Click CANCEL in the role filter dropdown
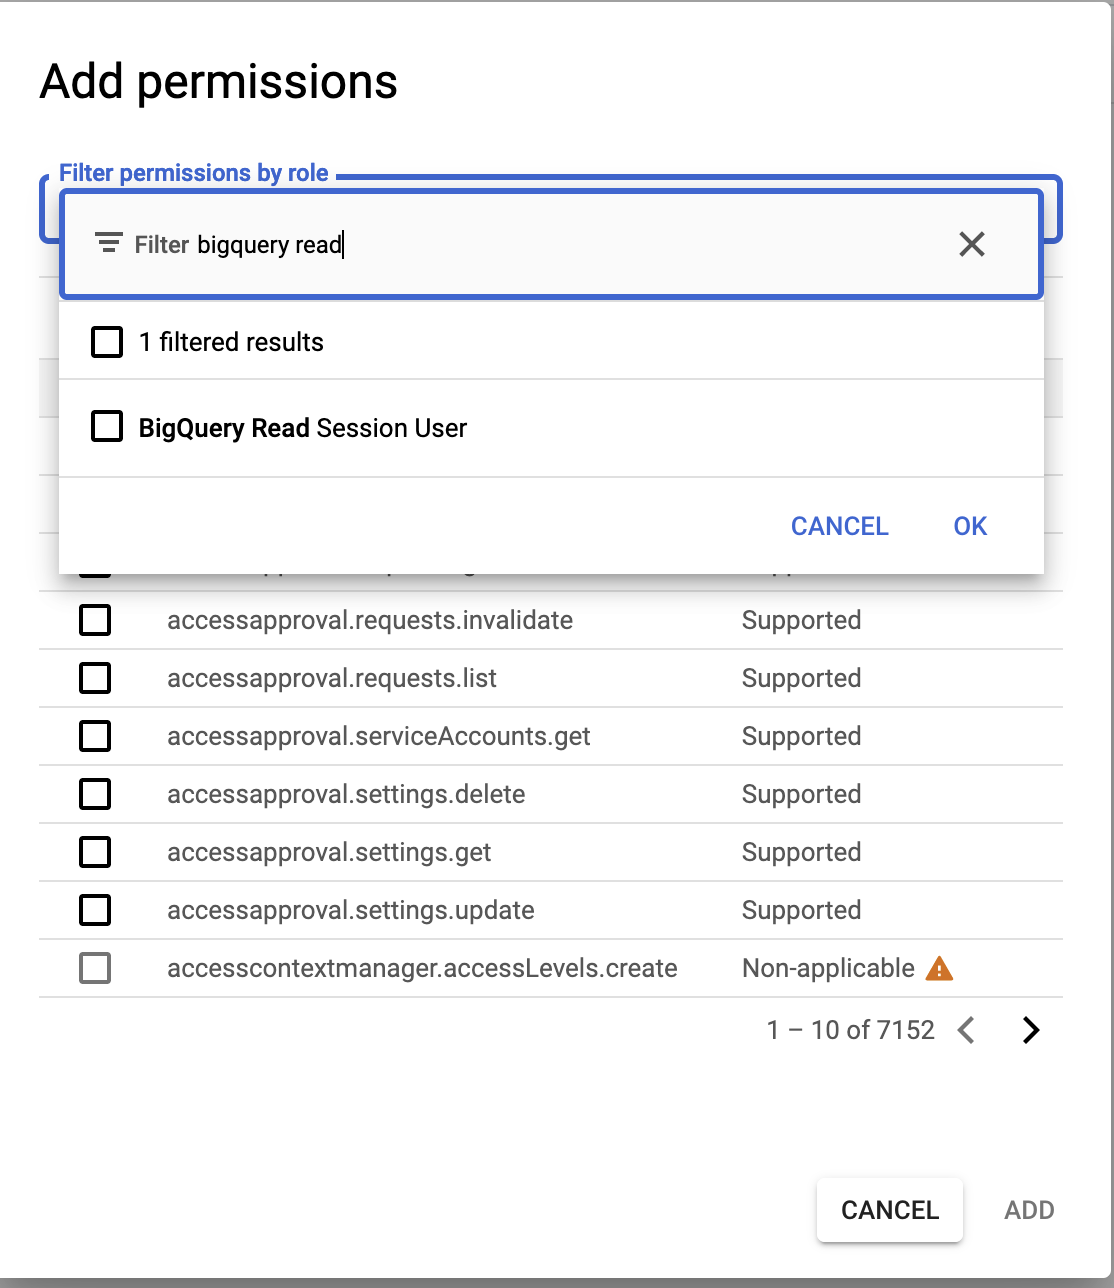This screenshot has width=1114, height=1288. pos(840,526)
